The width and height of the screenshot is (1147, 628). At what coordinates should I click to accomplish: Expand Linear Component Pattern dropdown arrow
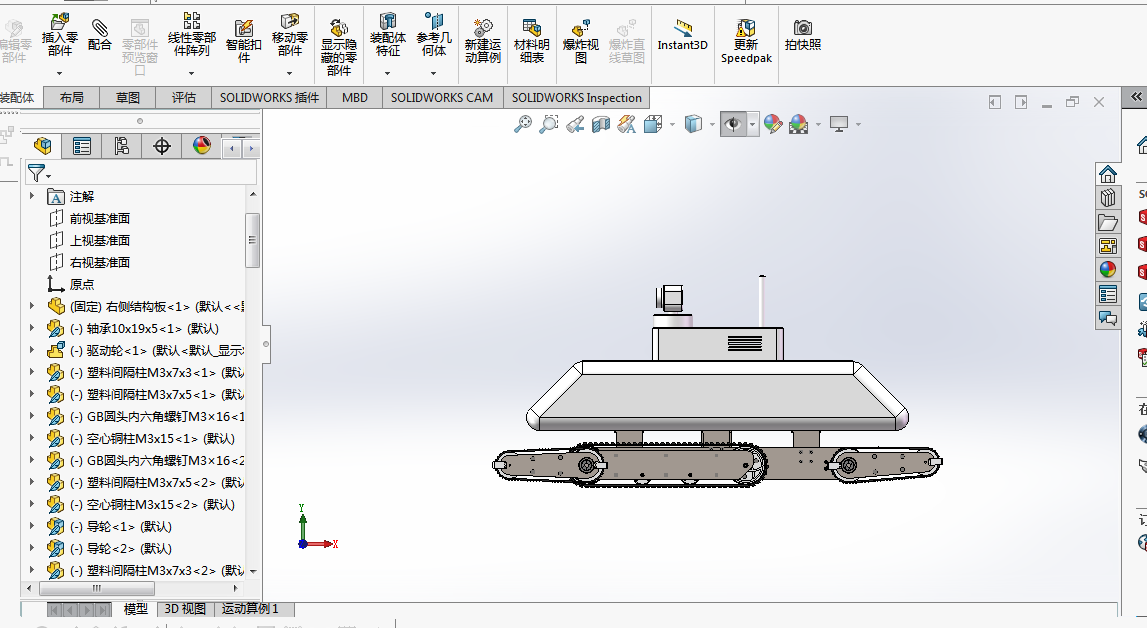(x=192, y=73)
